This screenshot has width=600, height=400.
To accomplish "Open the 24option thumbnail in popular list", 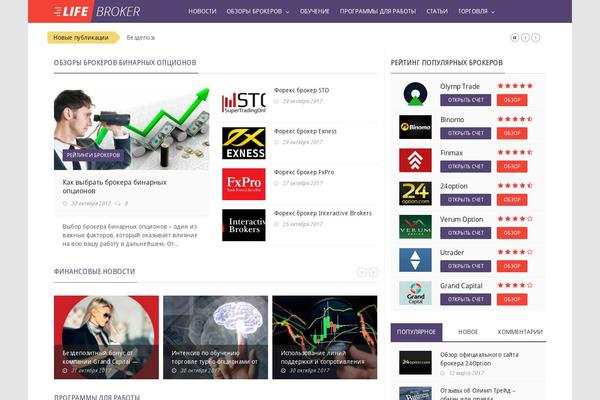I will (x=415, y=362).
